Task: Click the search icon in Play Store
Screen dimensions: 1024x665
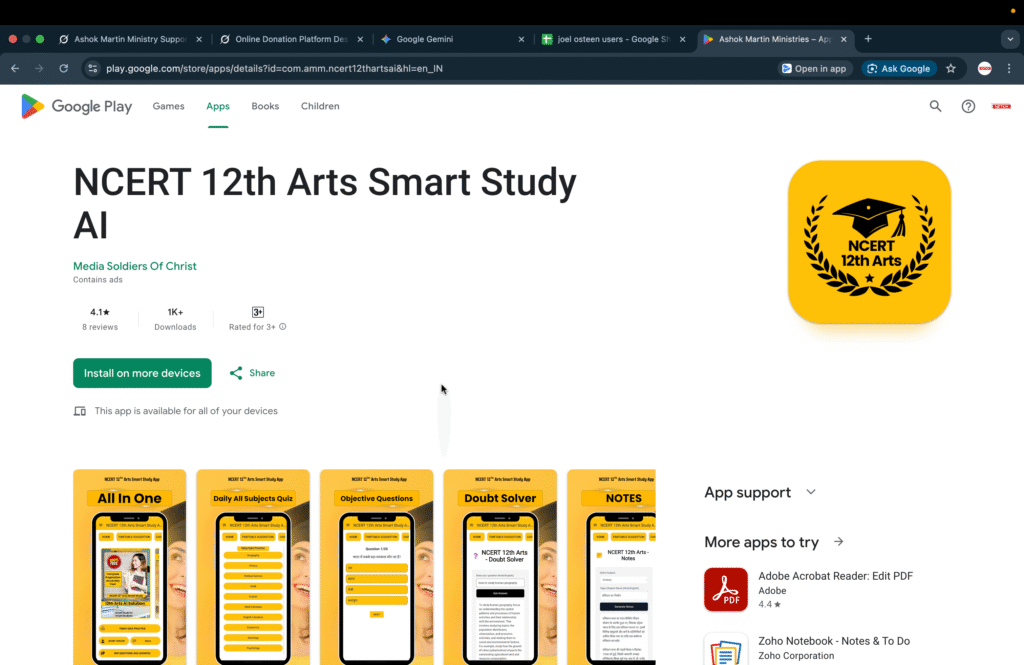Action: coord(935,106)
